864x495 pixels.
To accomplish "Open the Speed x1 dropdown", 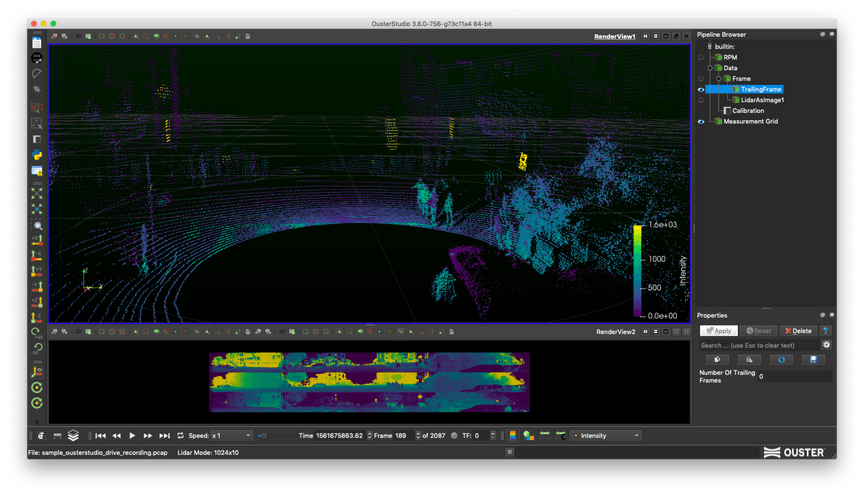I will tap(232, 435).
